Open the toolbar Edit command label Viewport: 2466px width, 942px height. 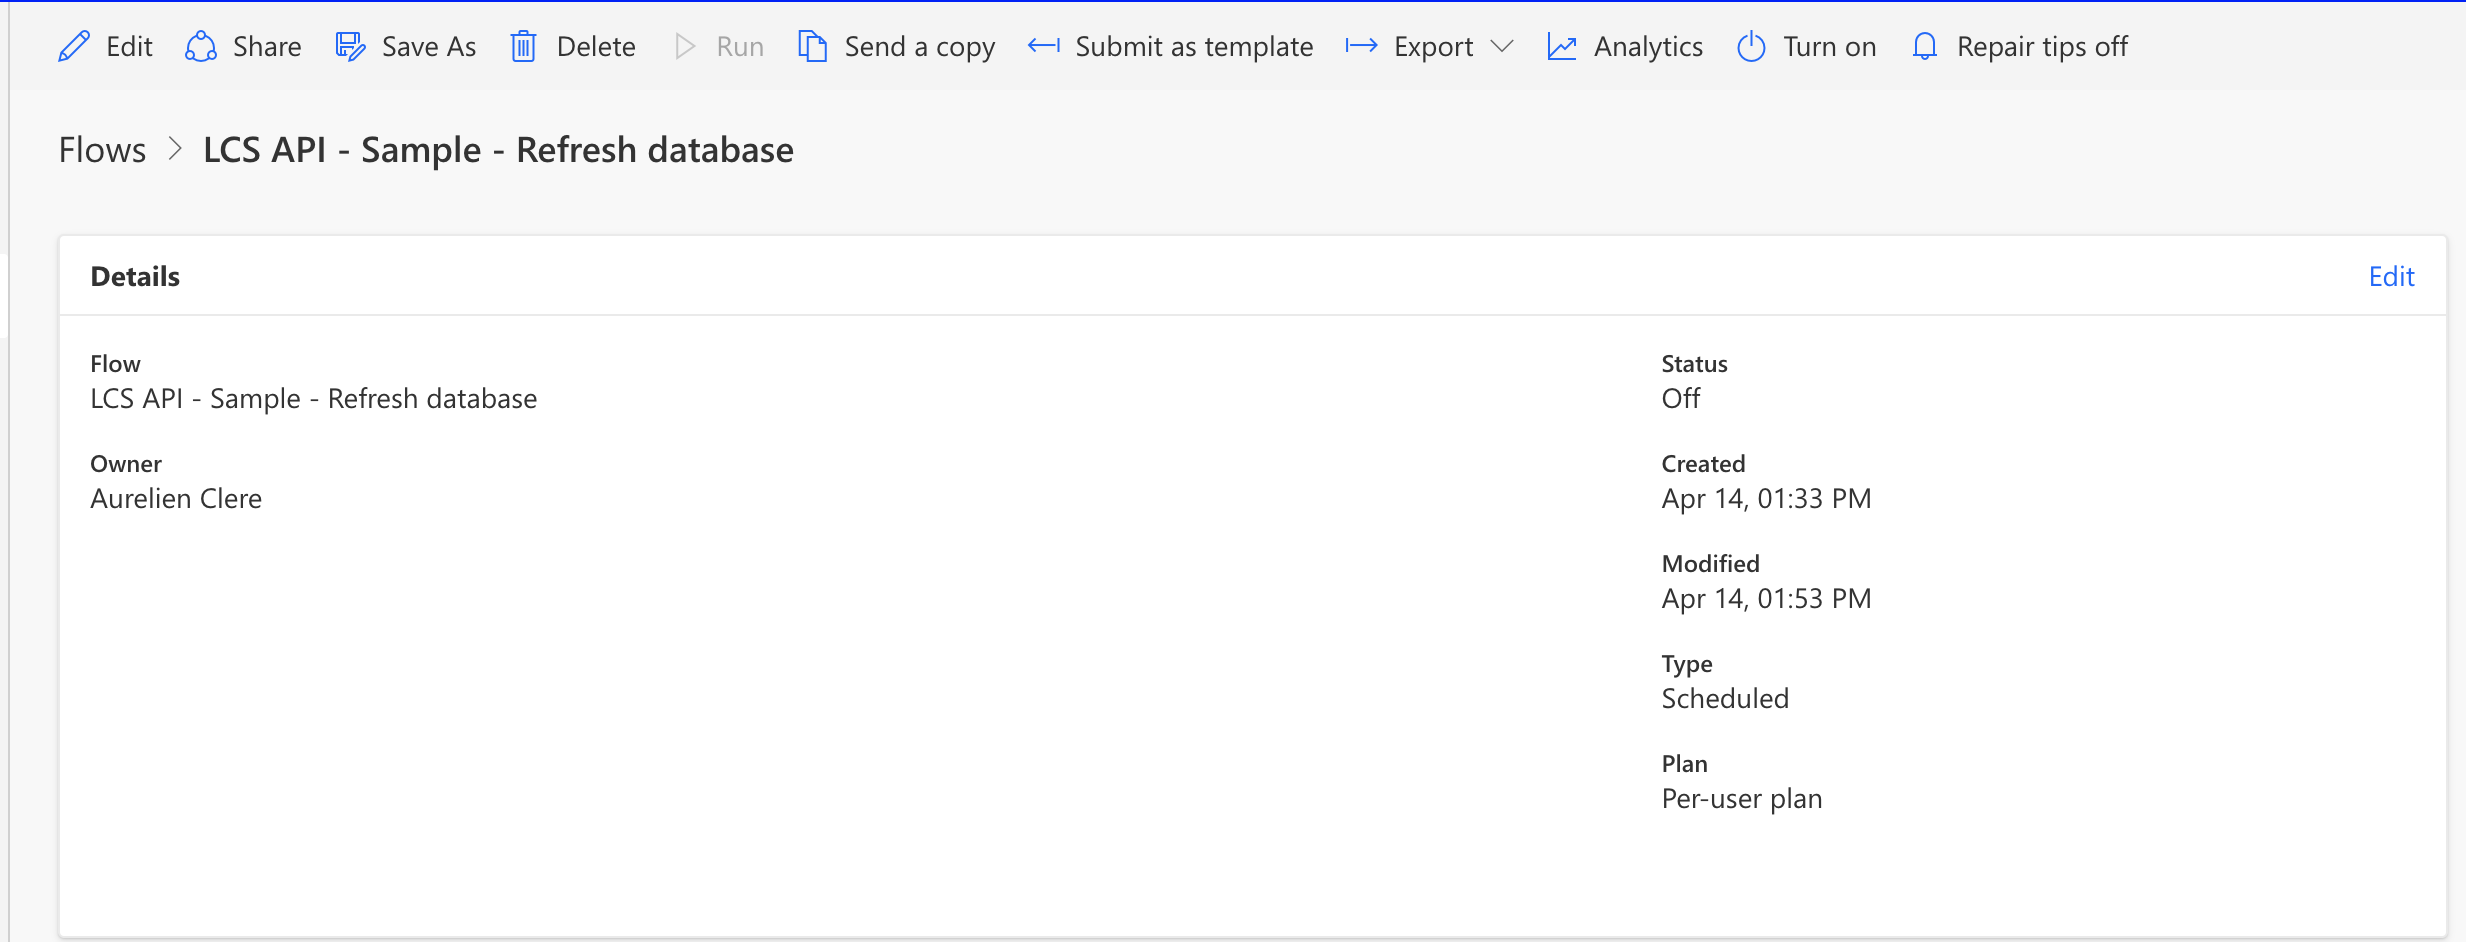[129, 47]
